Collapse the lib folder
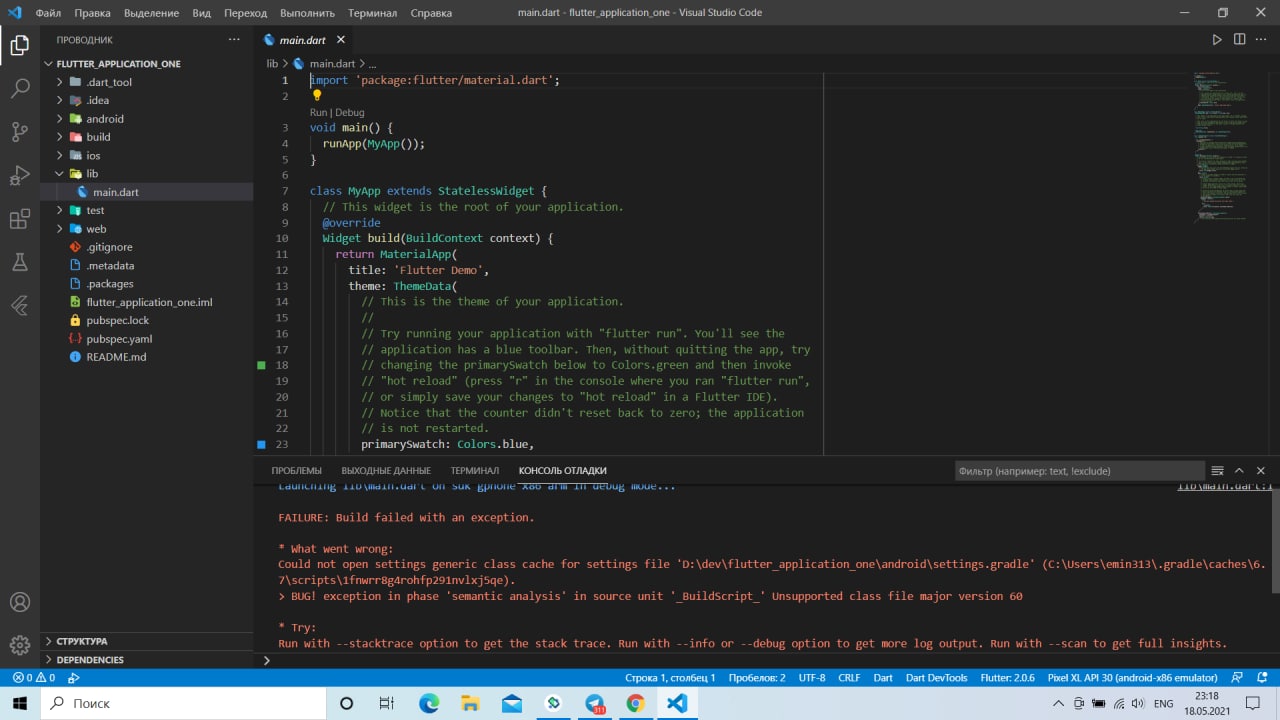Screen dimensions: 1280x720 click(x=61, y=174)
